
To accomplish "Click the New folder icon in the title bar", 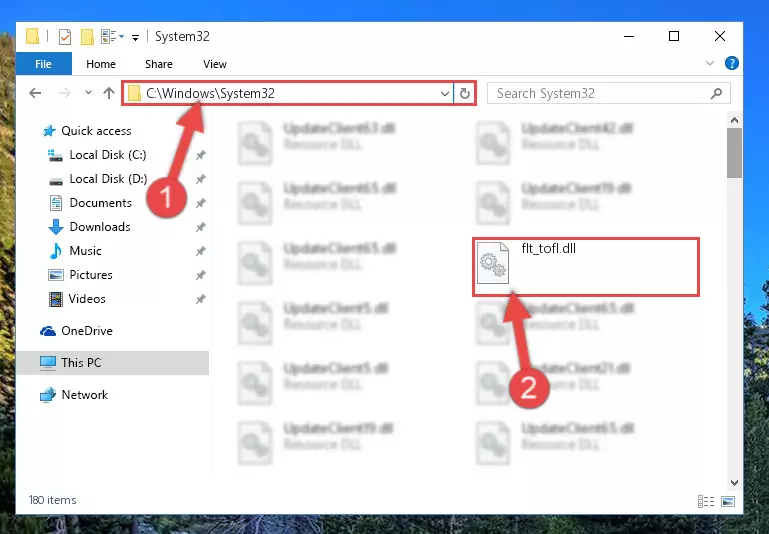I will 87,37.
